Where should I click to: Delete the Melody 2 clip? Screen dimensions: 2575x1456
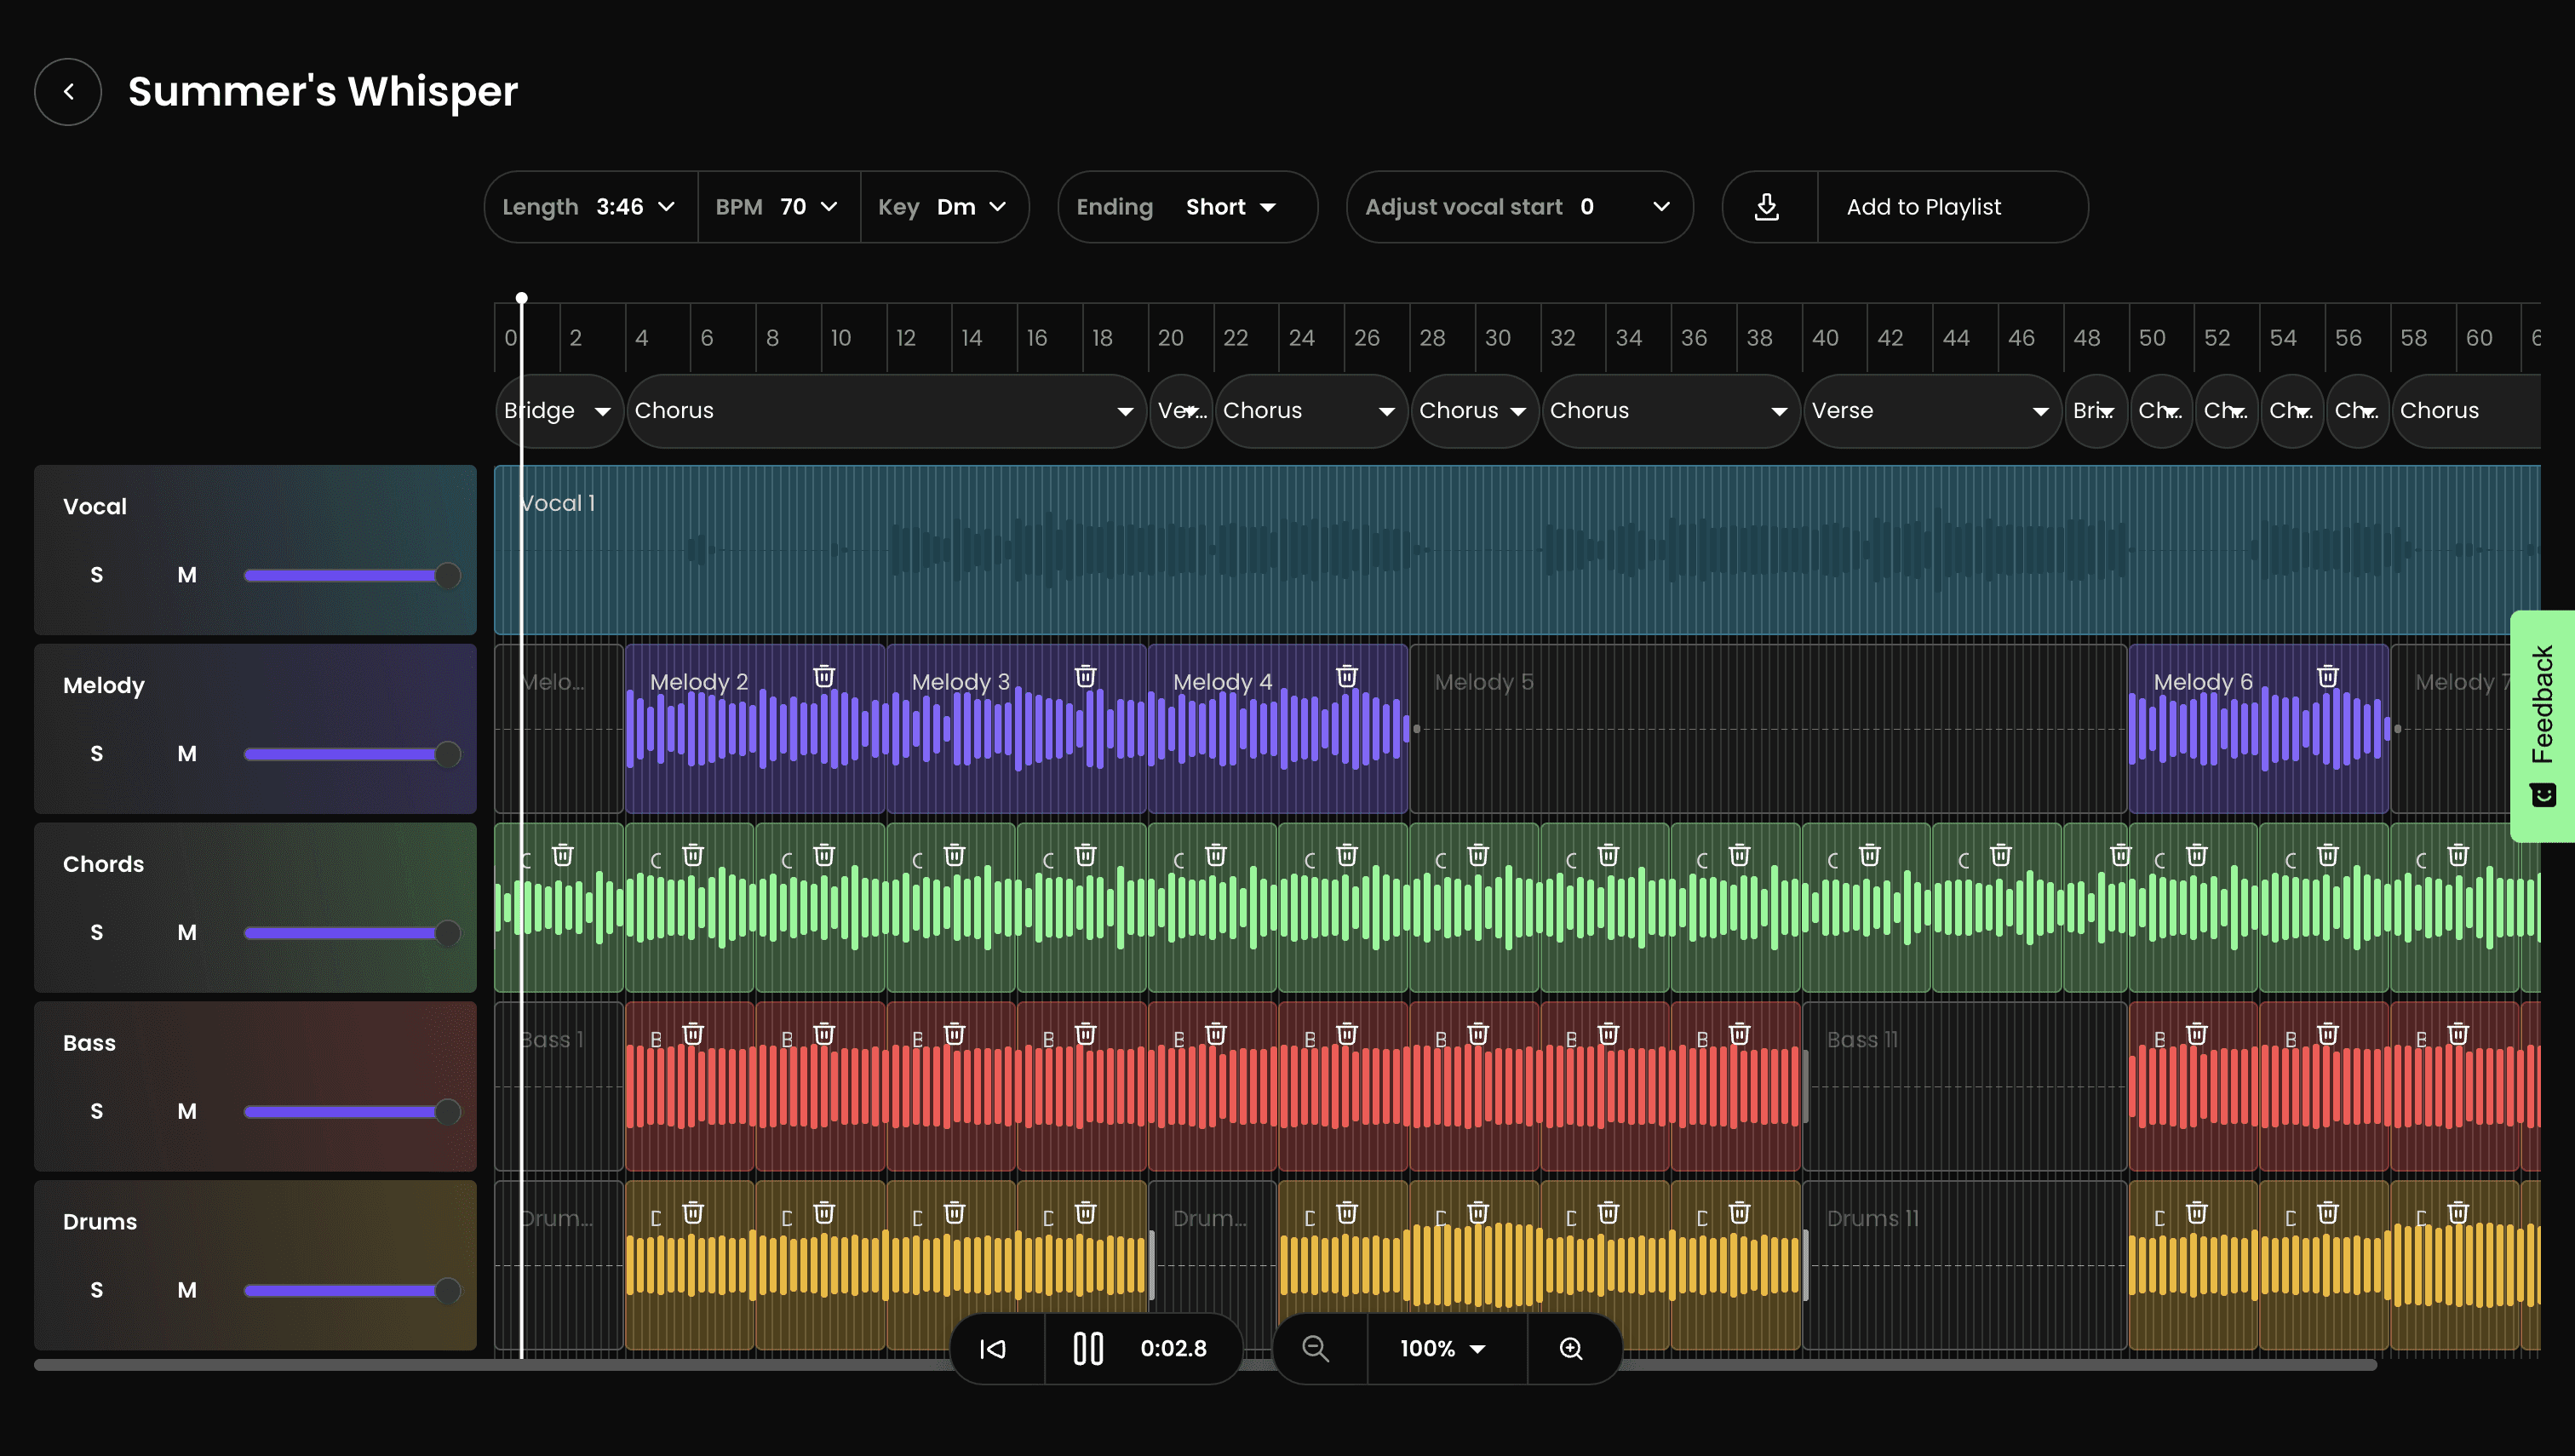point(824,677)
